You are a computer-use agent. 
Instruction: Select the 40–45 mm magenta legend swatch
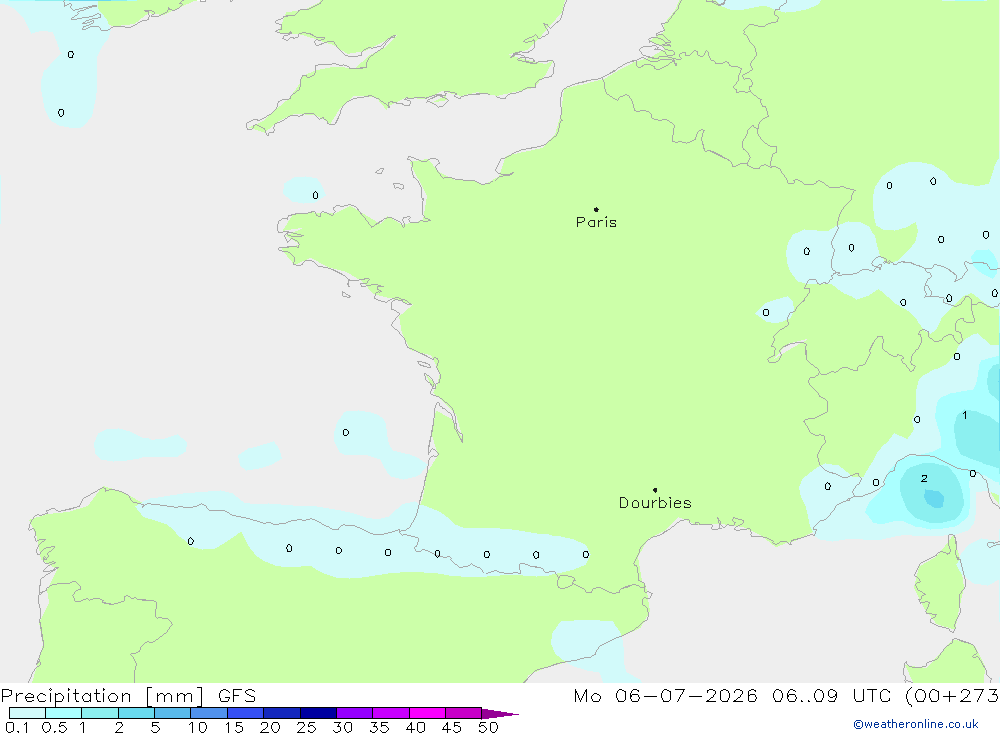[x=427, y=713]
